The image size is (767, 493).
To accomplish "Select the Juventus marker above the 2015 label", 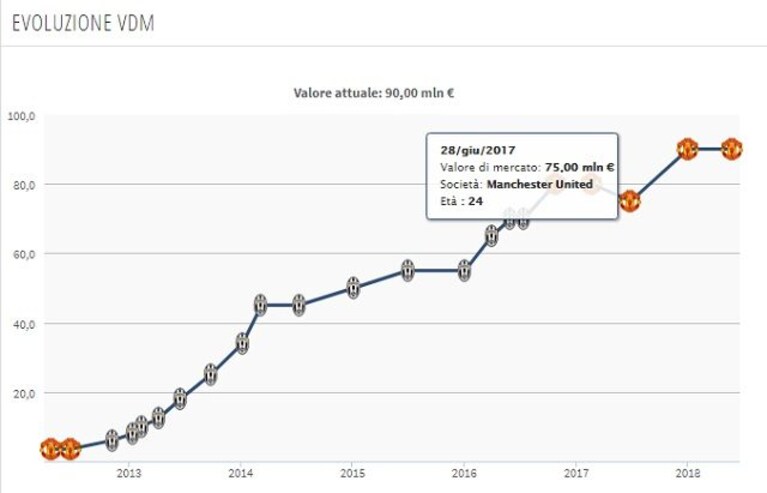I will tap(353, 288).
